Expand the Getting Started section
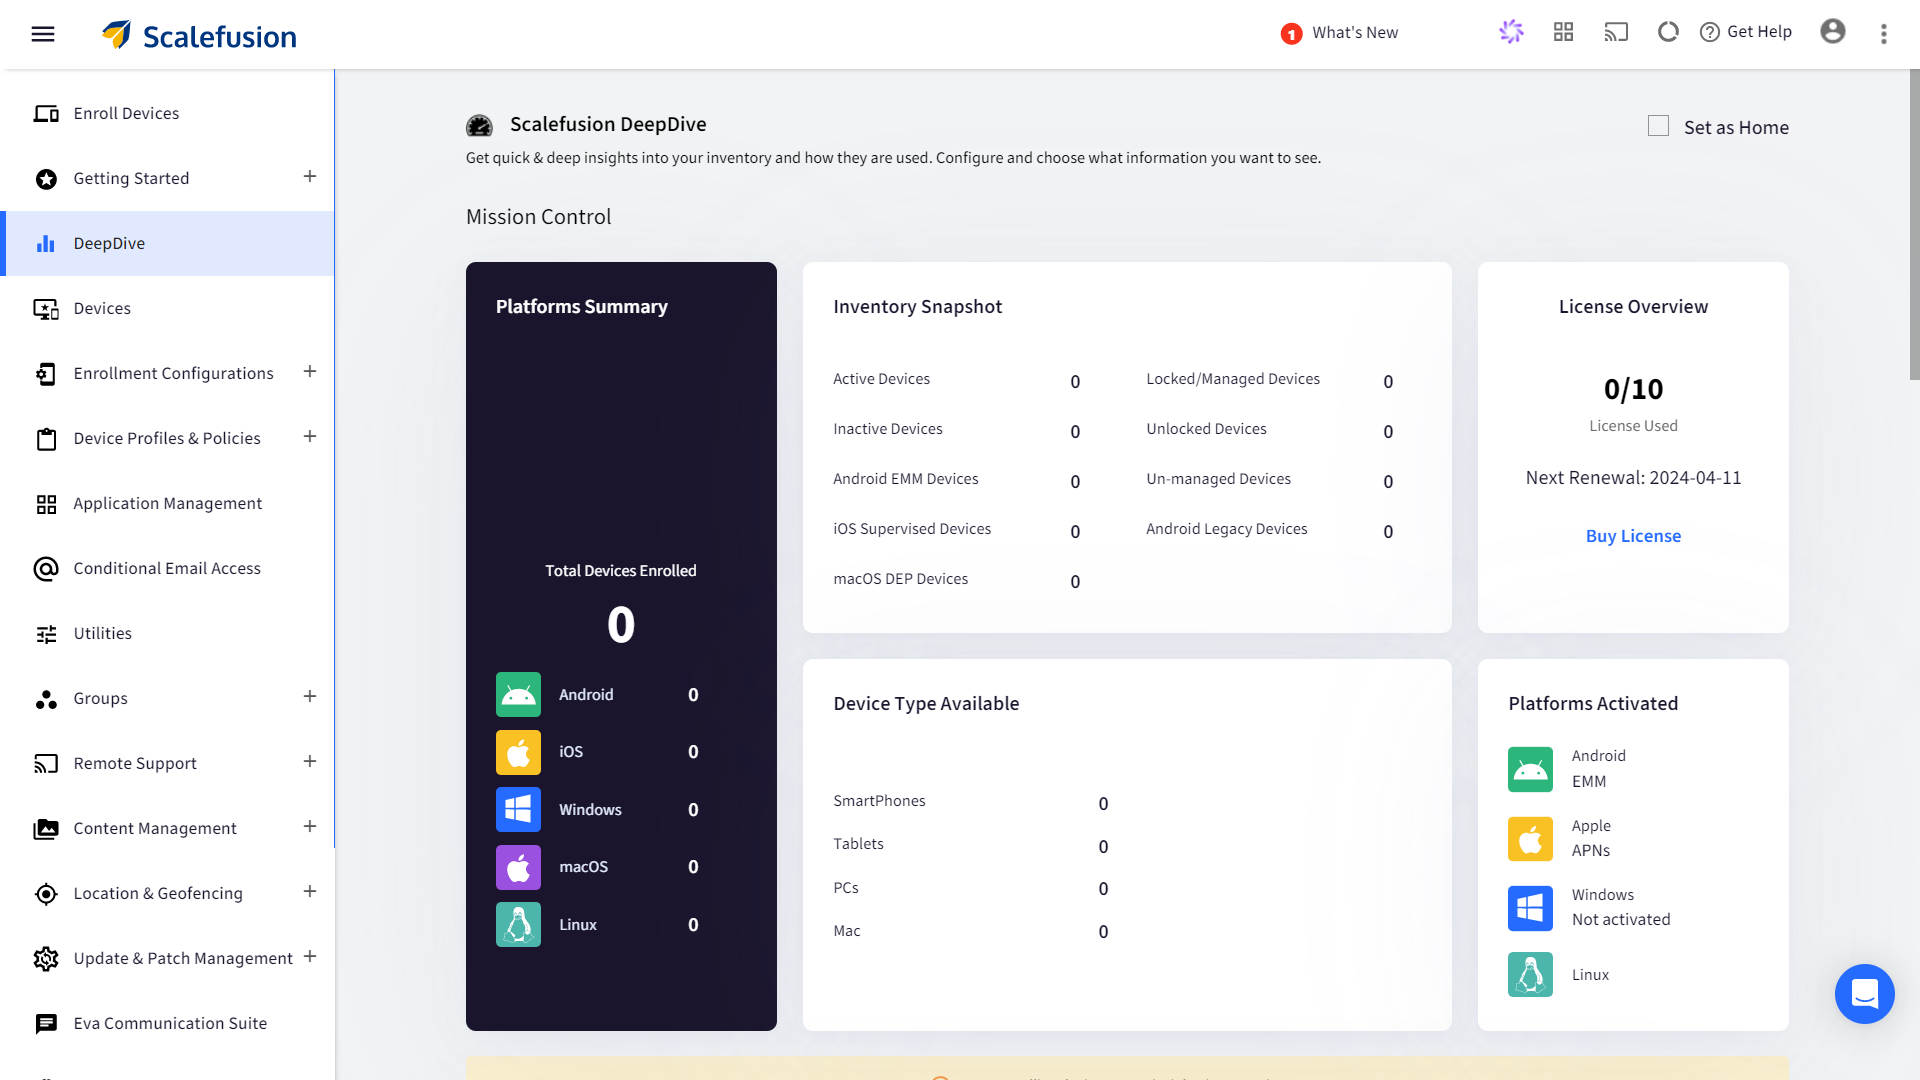This screenshot has height=1080, width=1920. click(x=309, y=177)
